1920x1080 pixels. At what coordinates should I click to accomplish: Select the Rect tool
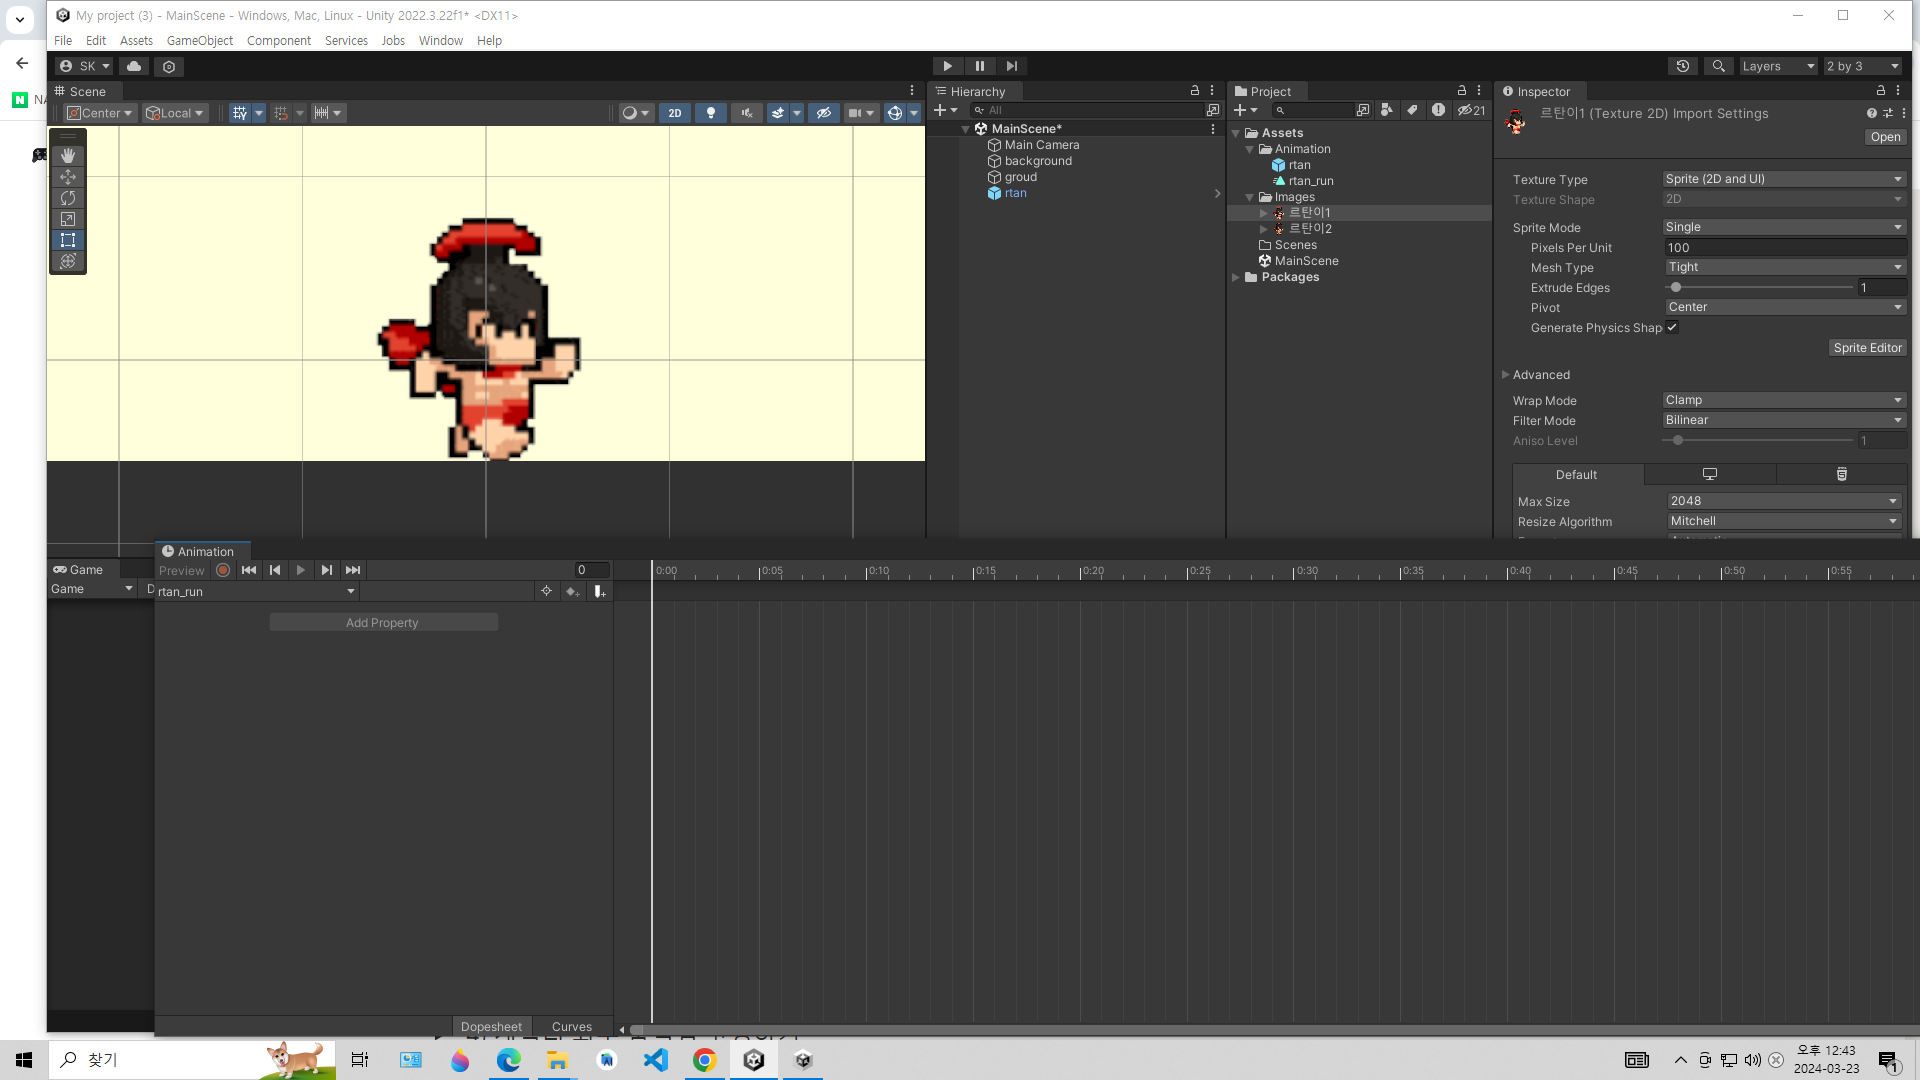[x=68, y=240]
